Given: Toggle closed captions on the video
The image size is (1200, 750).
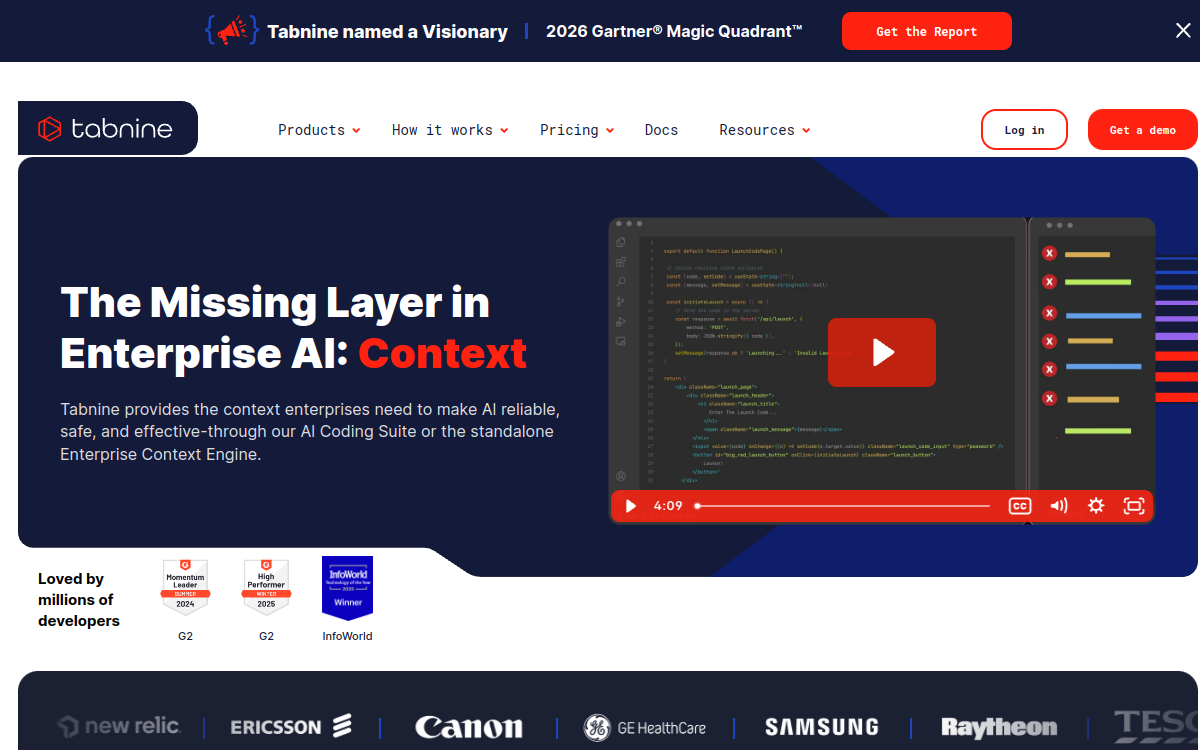Looking at the screenshot, I should pos(1019,506).
